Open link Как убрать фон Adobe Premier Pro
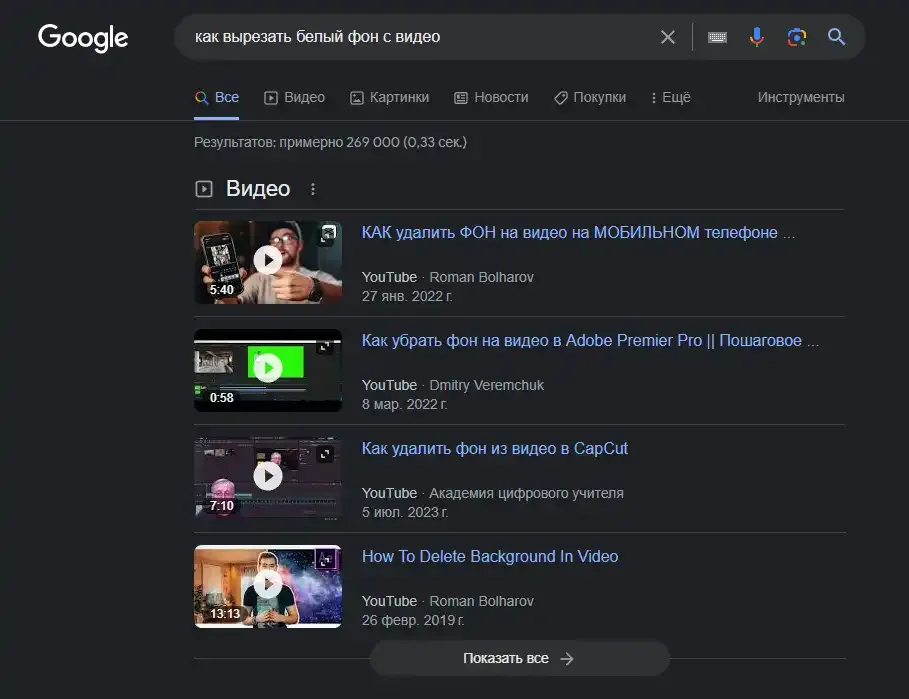Screen dimensions: 909x699 pyautogui.click(x=590, y=340)
